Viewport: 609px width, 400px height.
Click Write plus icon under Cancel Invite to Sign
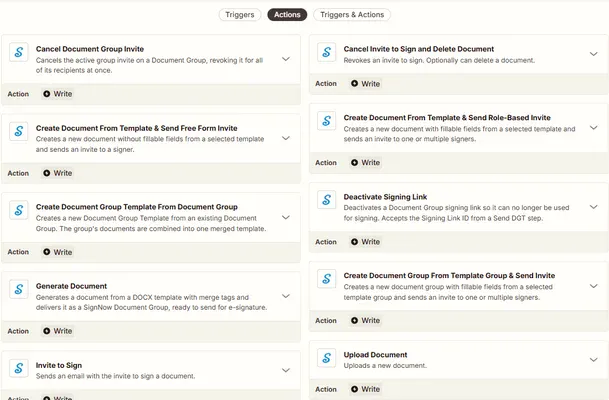354,83
